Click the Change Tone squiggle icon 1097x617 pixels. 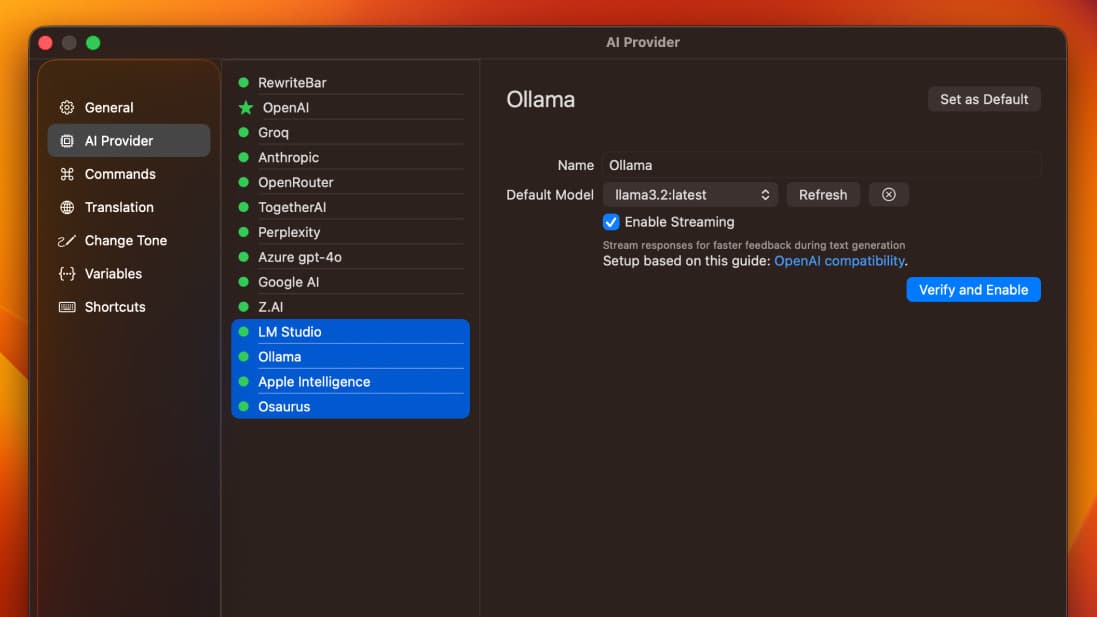click(67, 241)
